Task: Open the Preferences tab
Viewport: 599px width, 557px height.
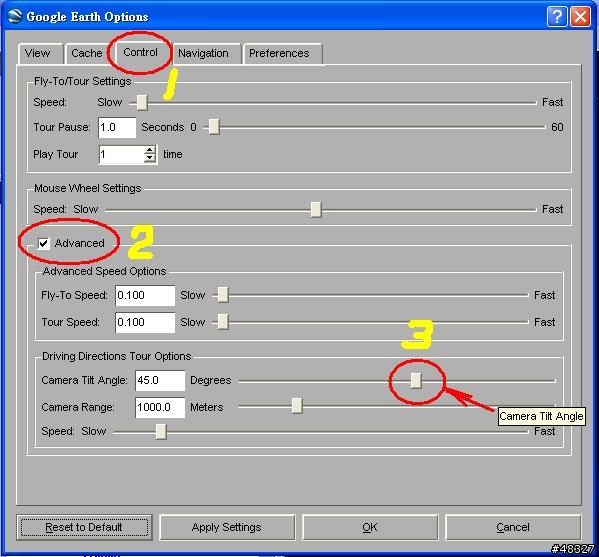Action: click(x=282, y=53)
